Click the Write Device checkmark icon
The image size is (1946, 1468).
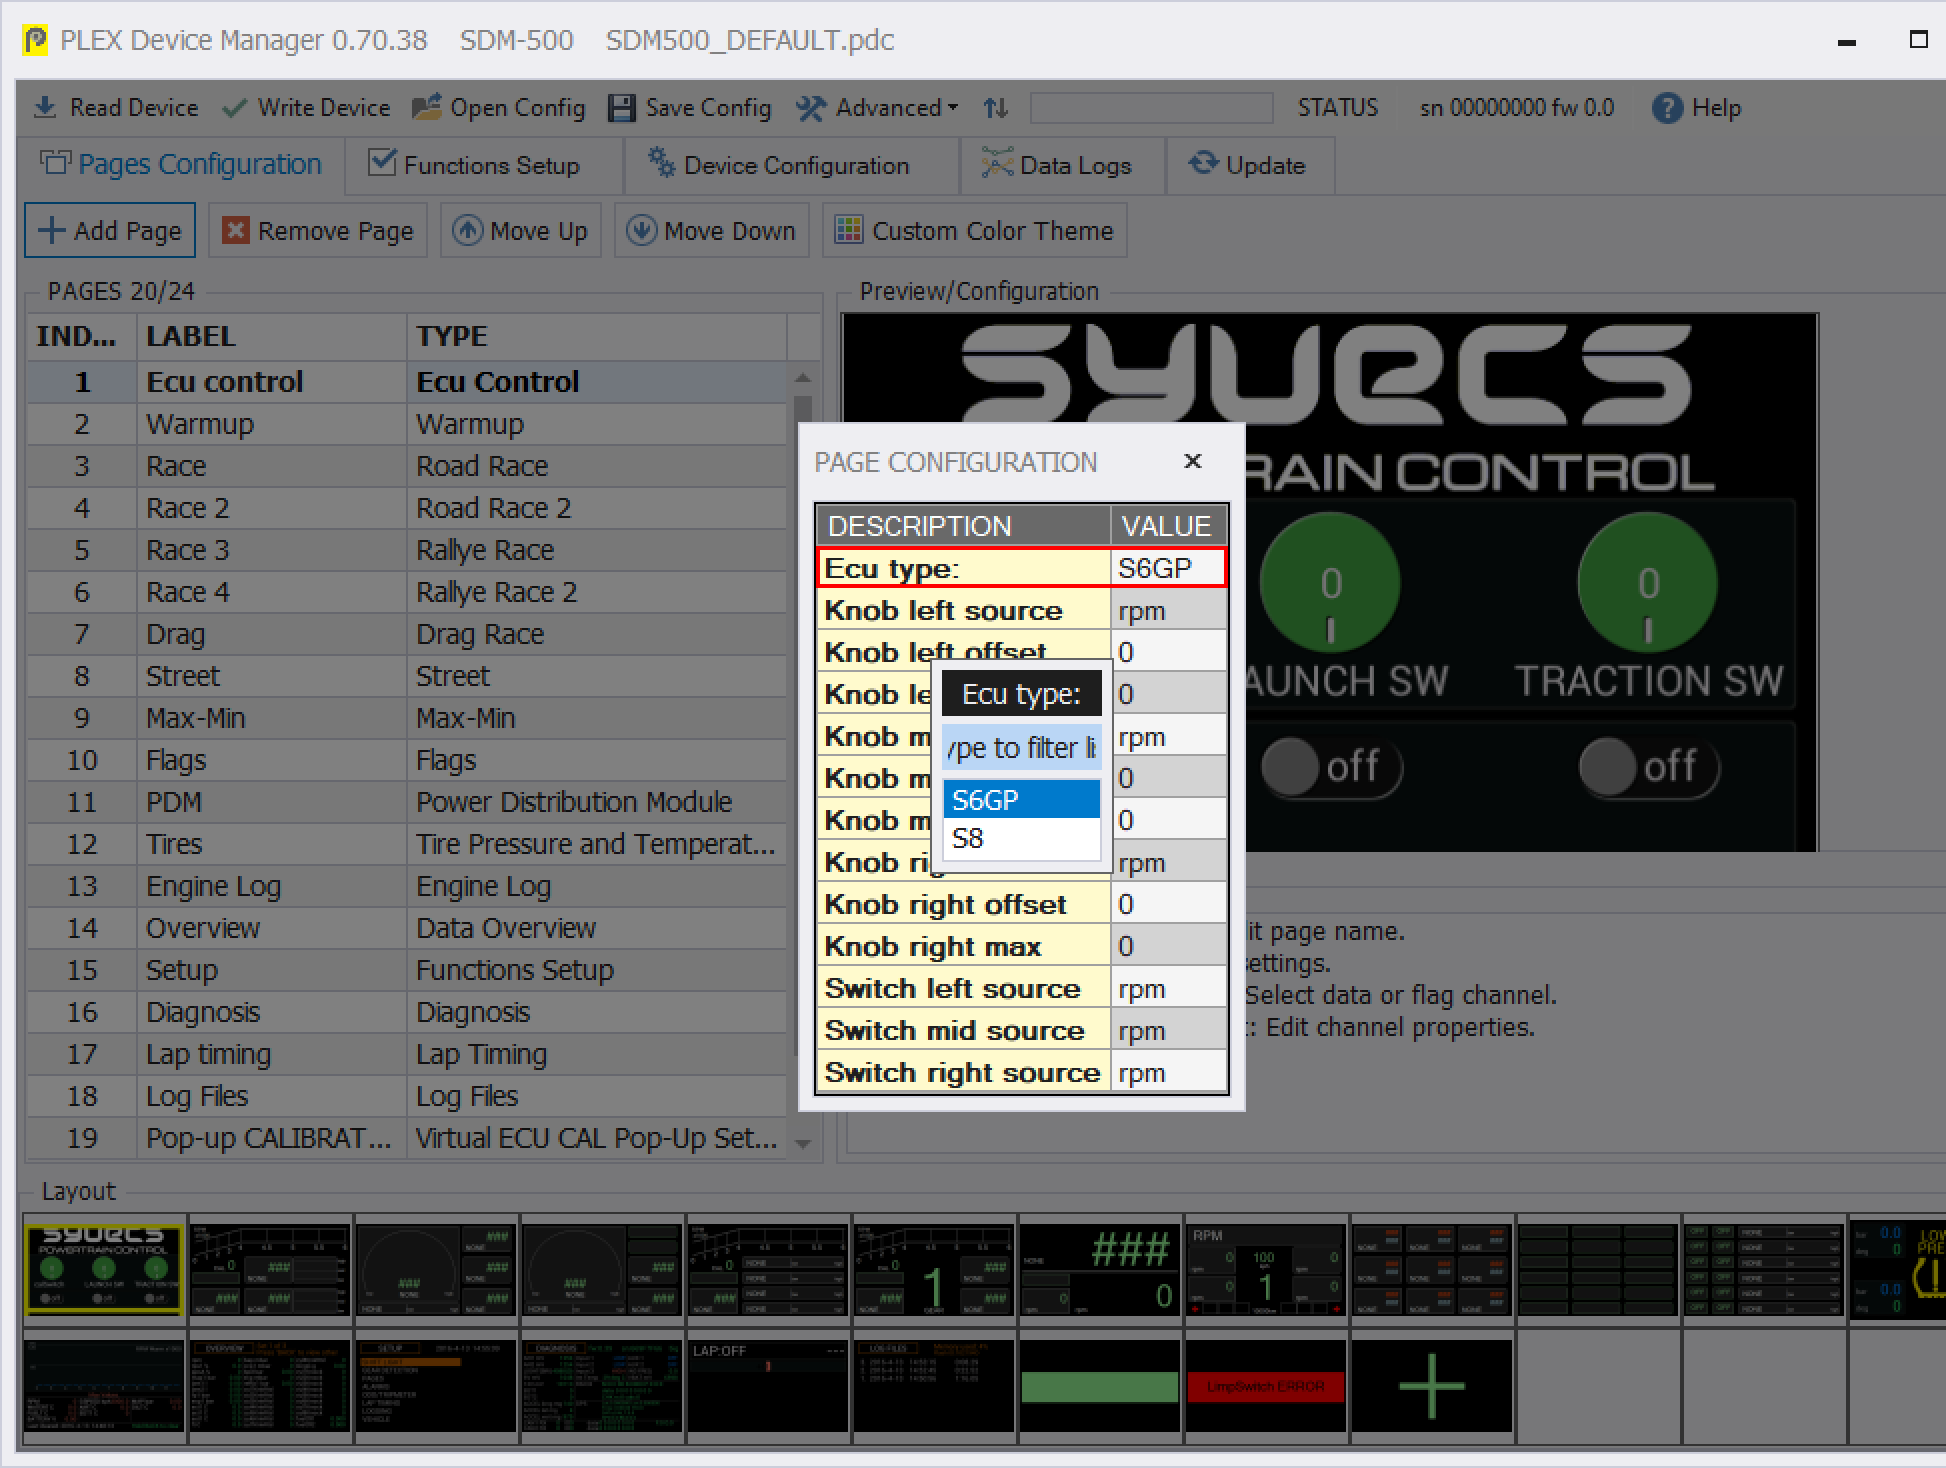point(234,108)
